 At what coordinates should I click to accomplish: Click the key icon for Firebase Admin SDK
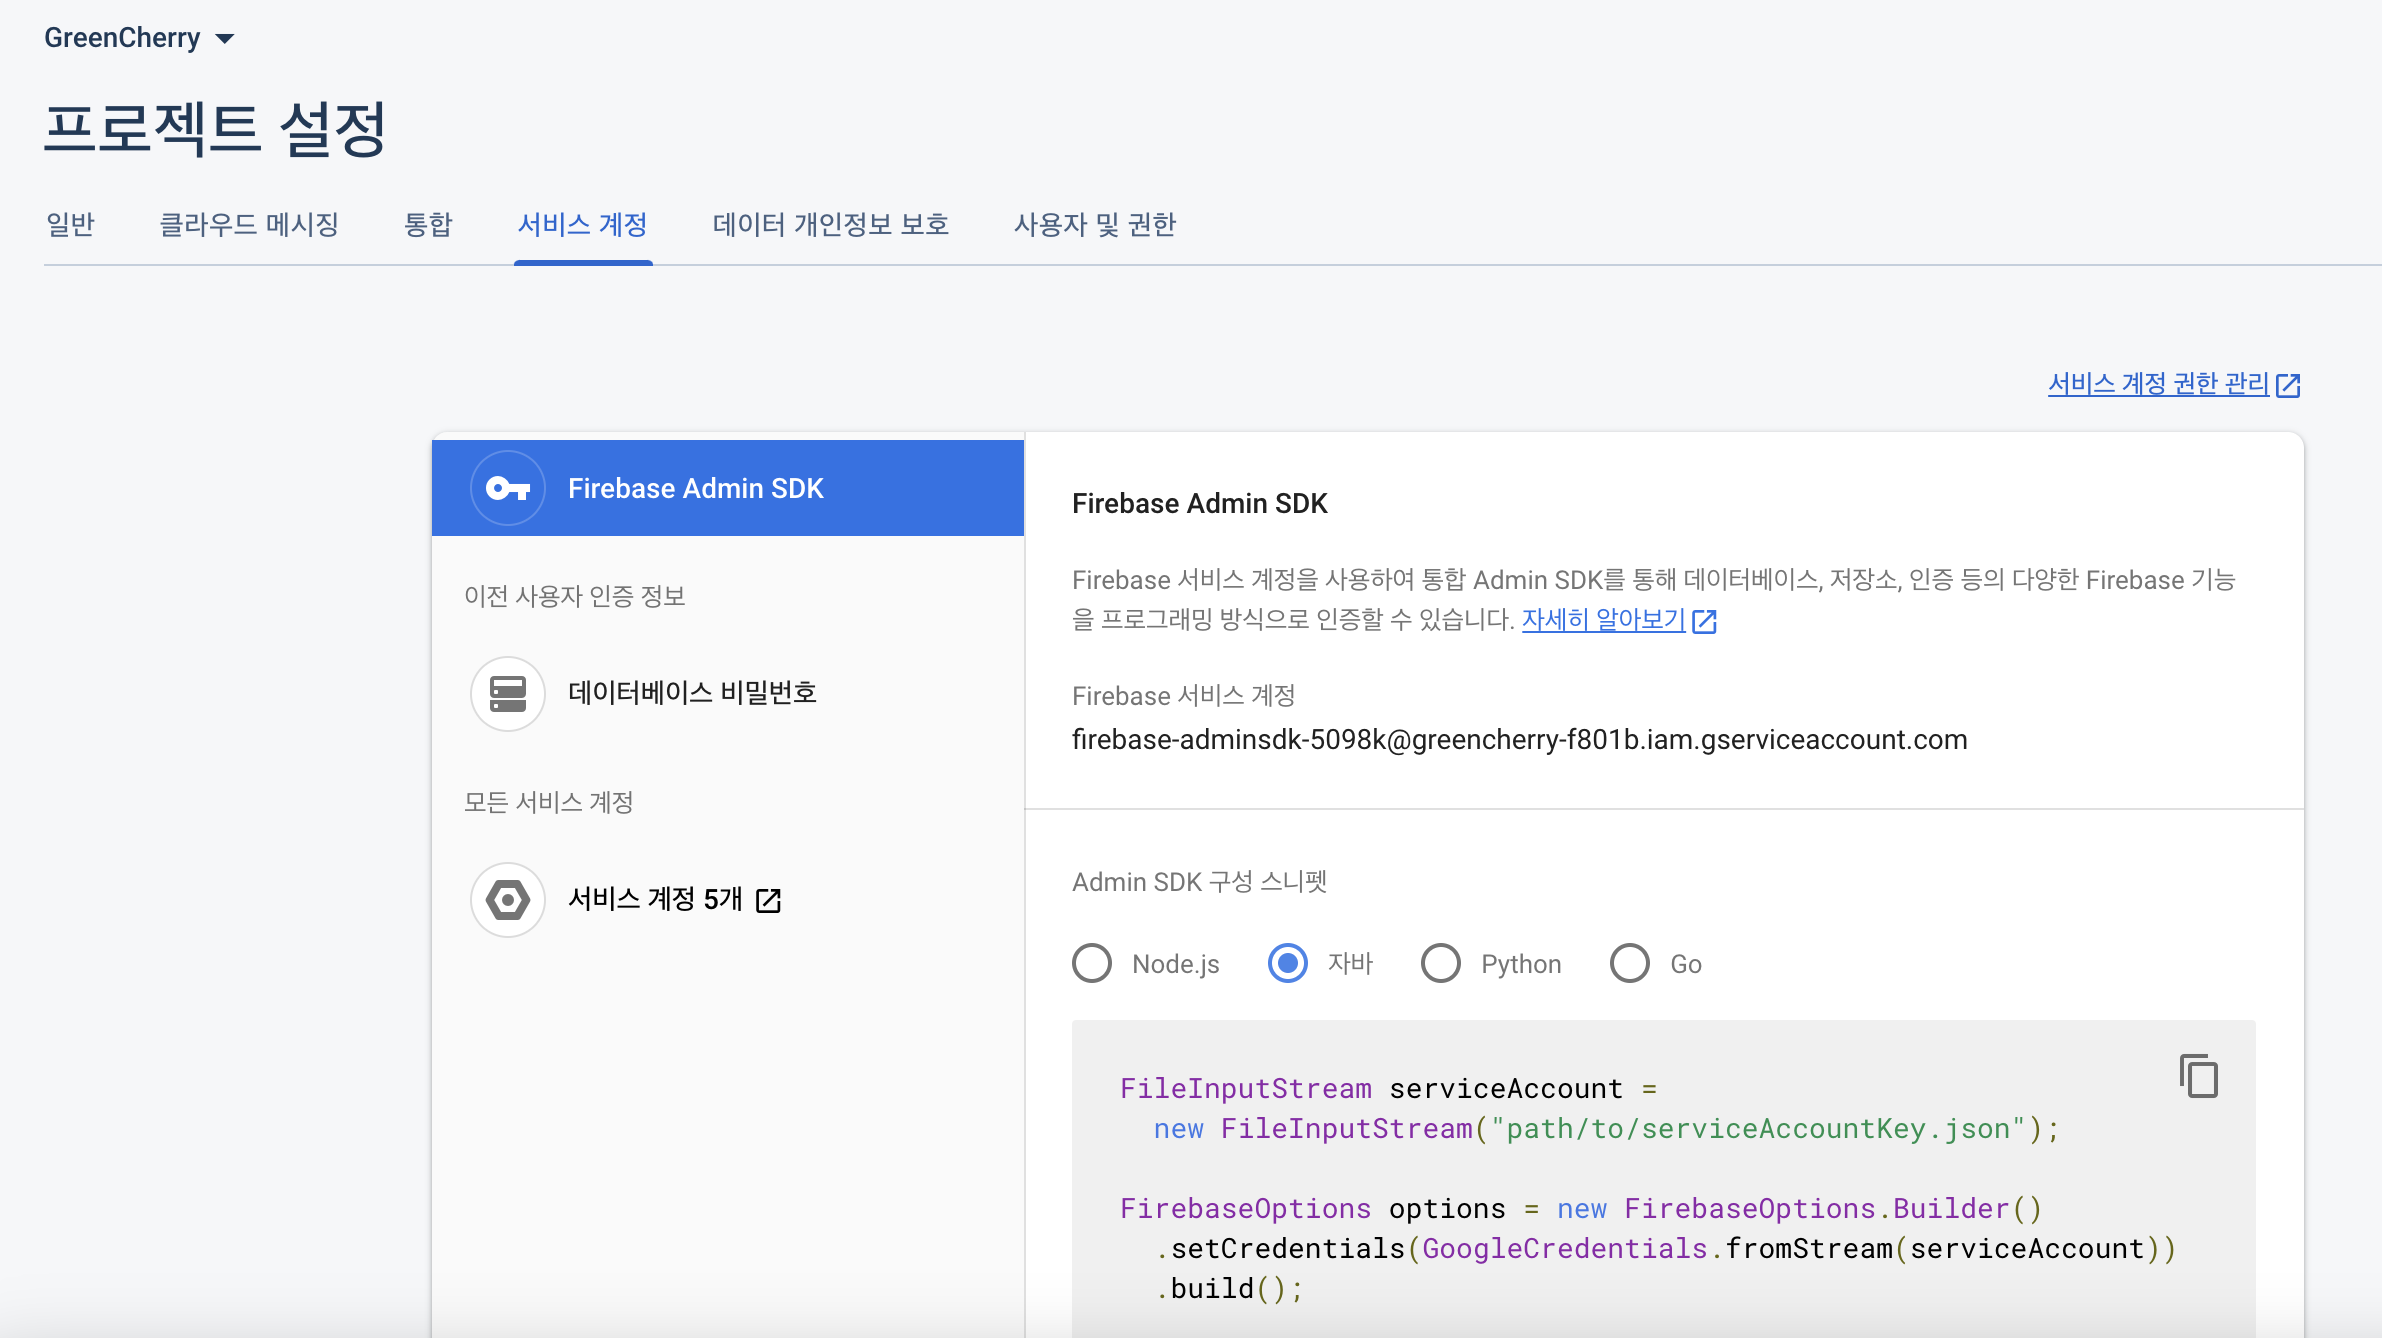(507, 488)
